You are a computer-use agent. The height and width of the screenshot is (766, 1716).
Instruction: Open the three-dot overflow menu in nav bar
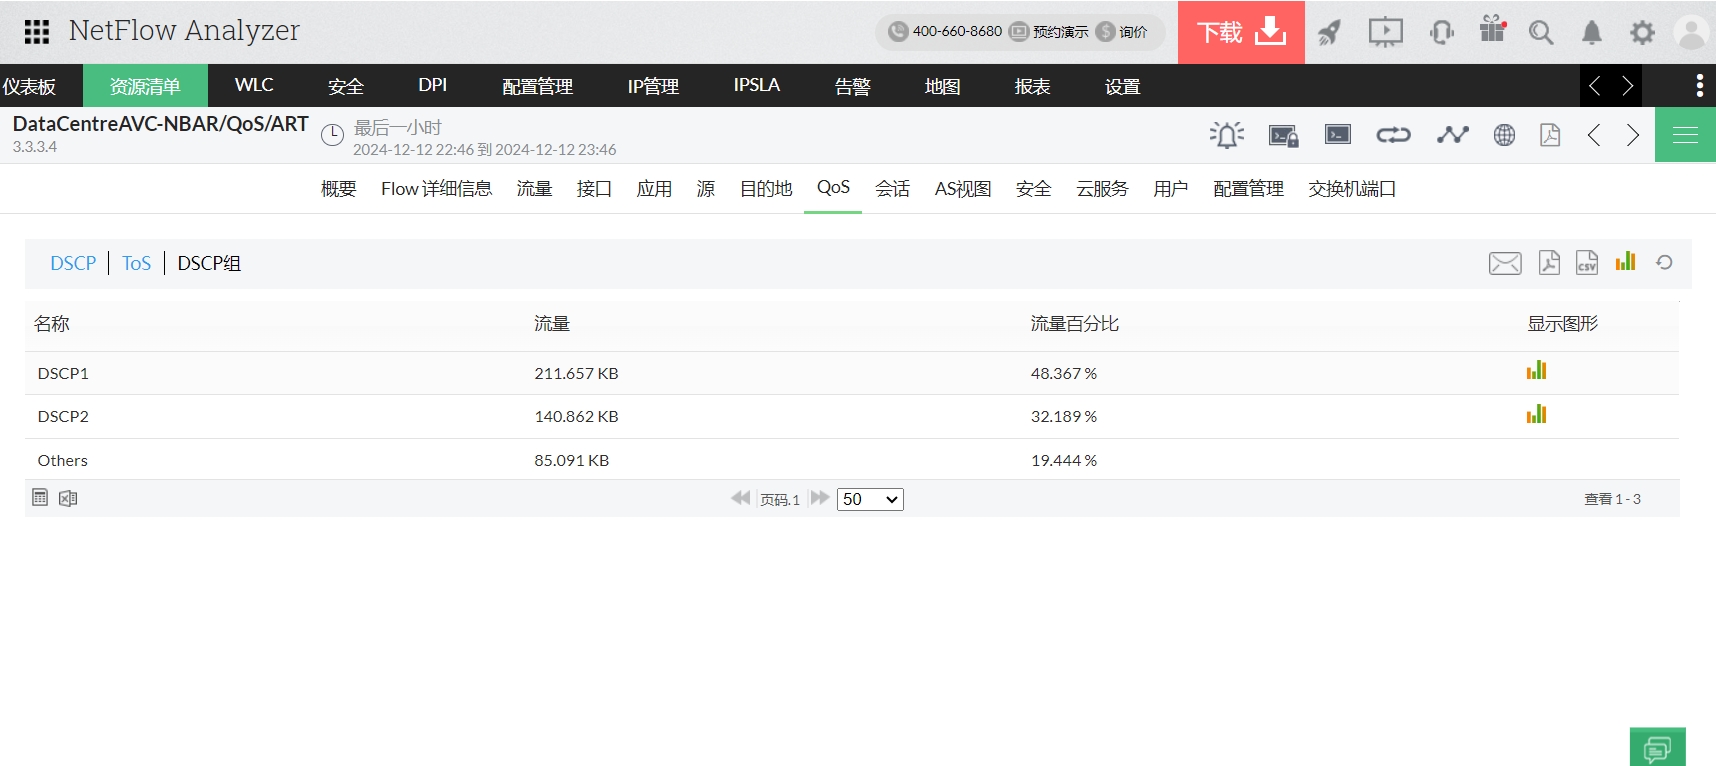pos(1699,86)
